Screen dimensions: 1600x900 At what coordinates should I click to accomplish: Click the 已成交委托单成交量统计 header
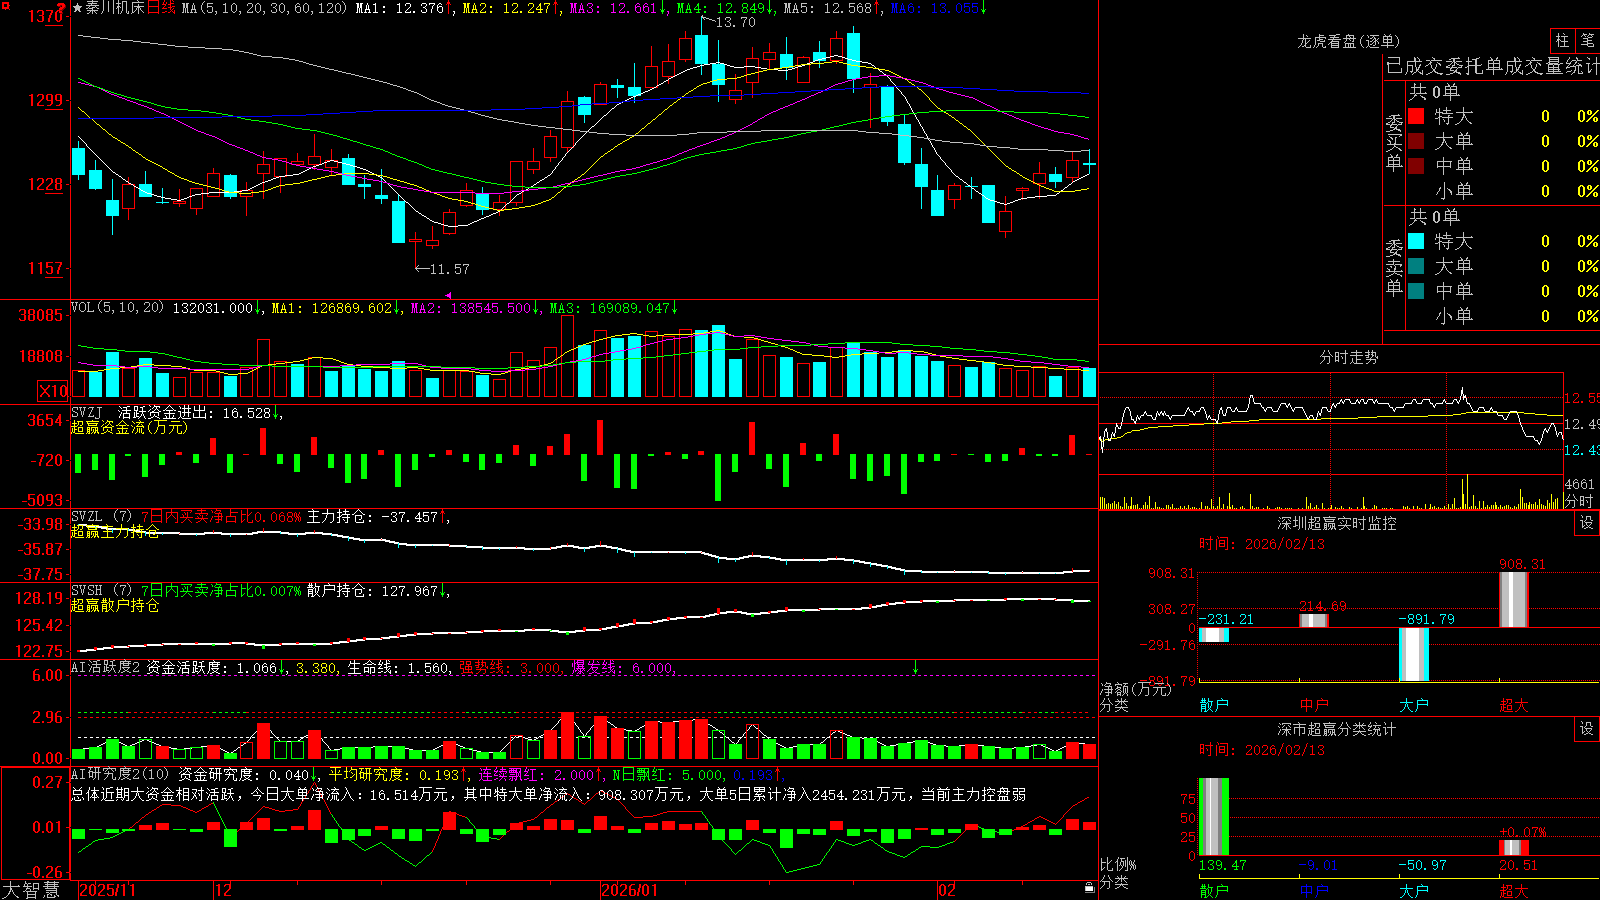1492,66
